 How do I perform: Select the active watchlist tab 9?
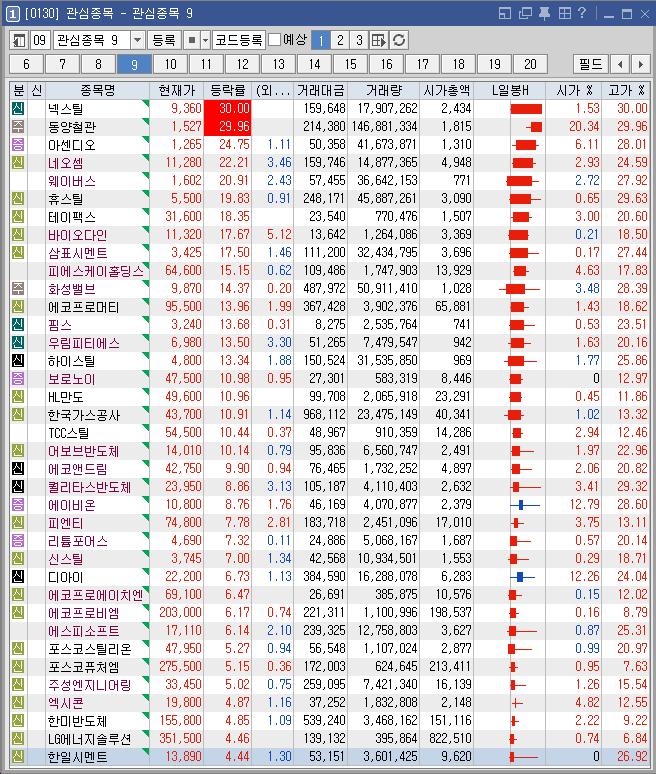tap(134, 64)
